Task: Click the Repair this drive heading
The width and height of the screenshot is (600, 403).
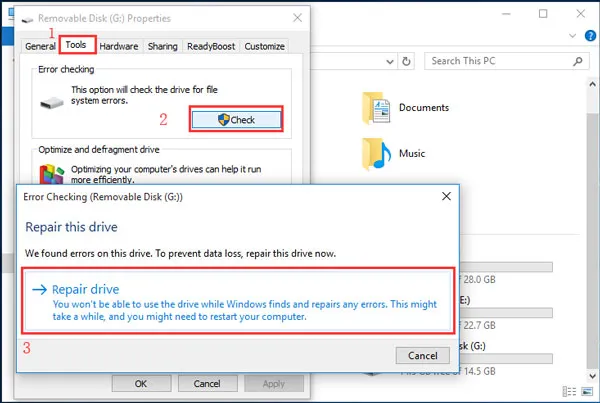Action: point(71,227)
